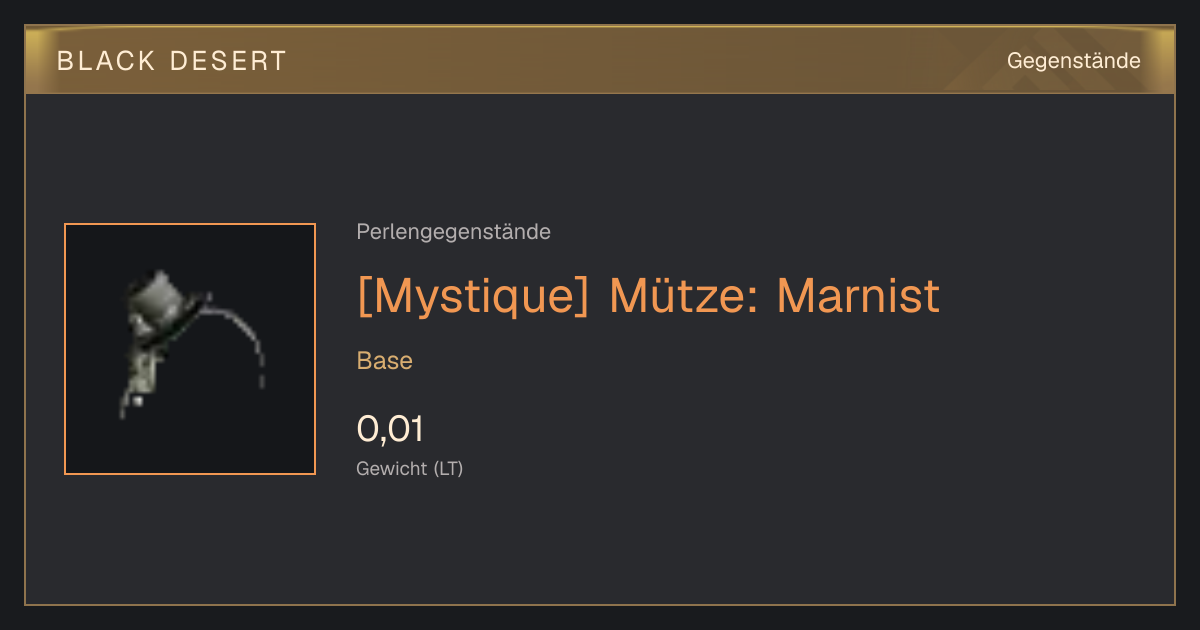
Task: Select the Perlengegenstände category label
Action: pos(453,232)
